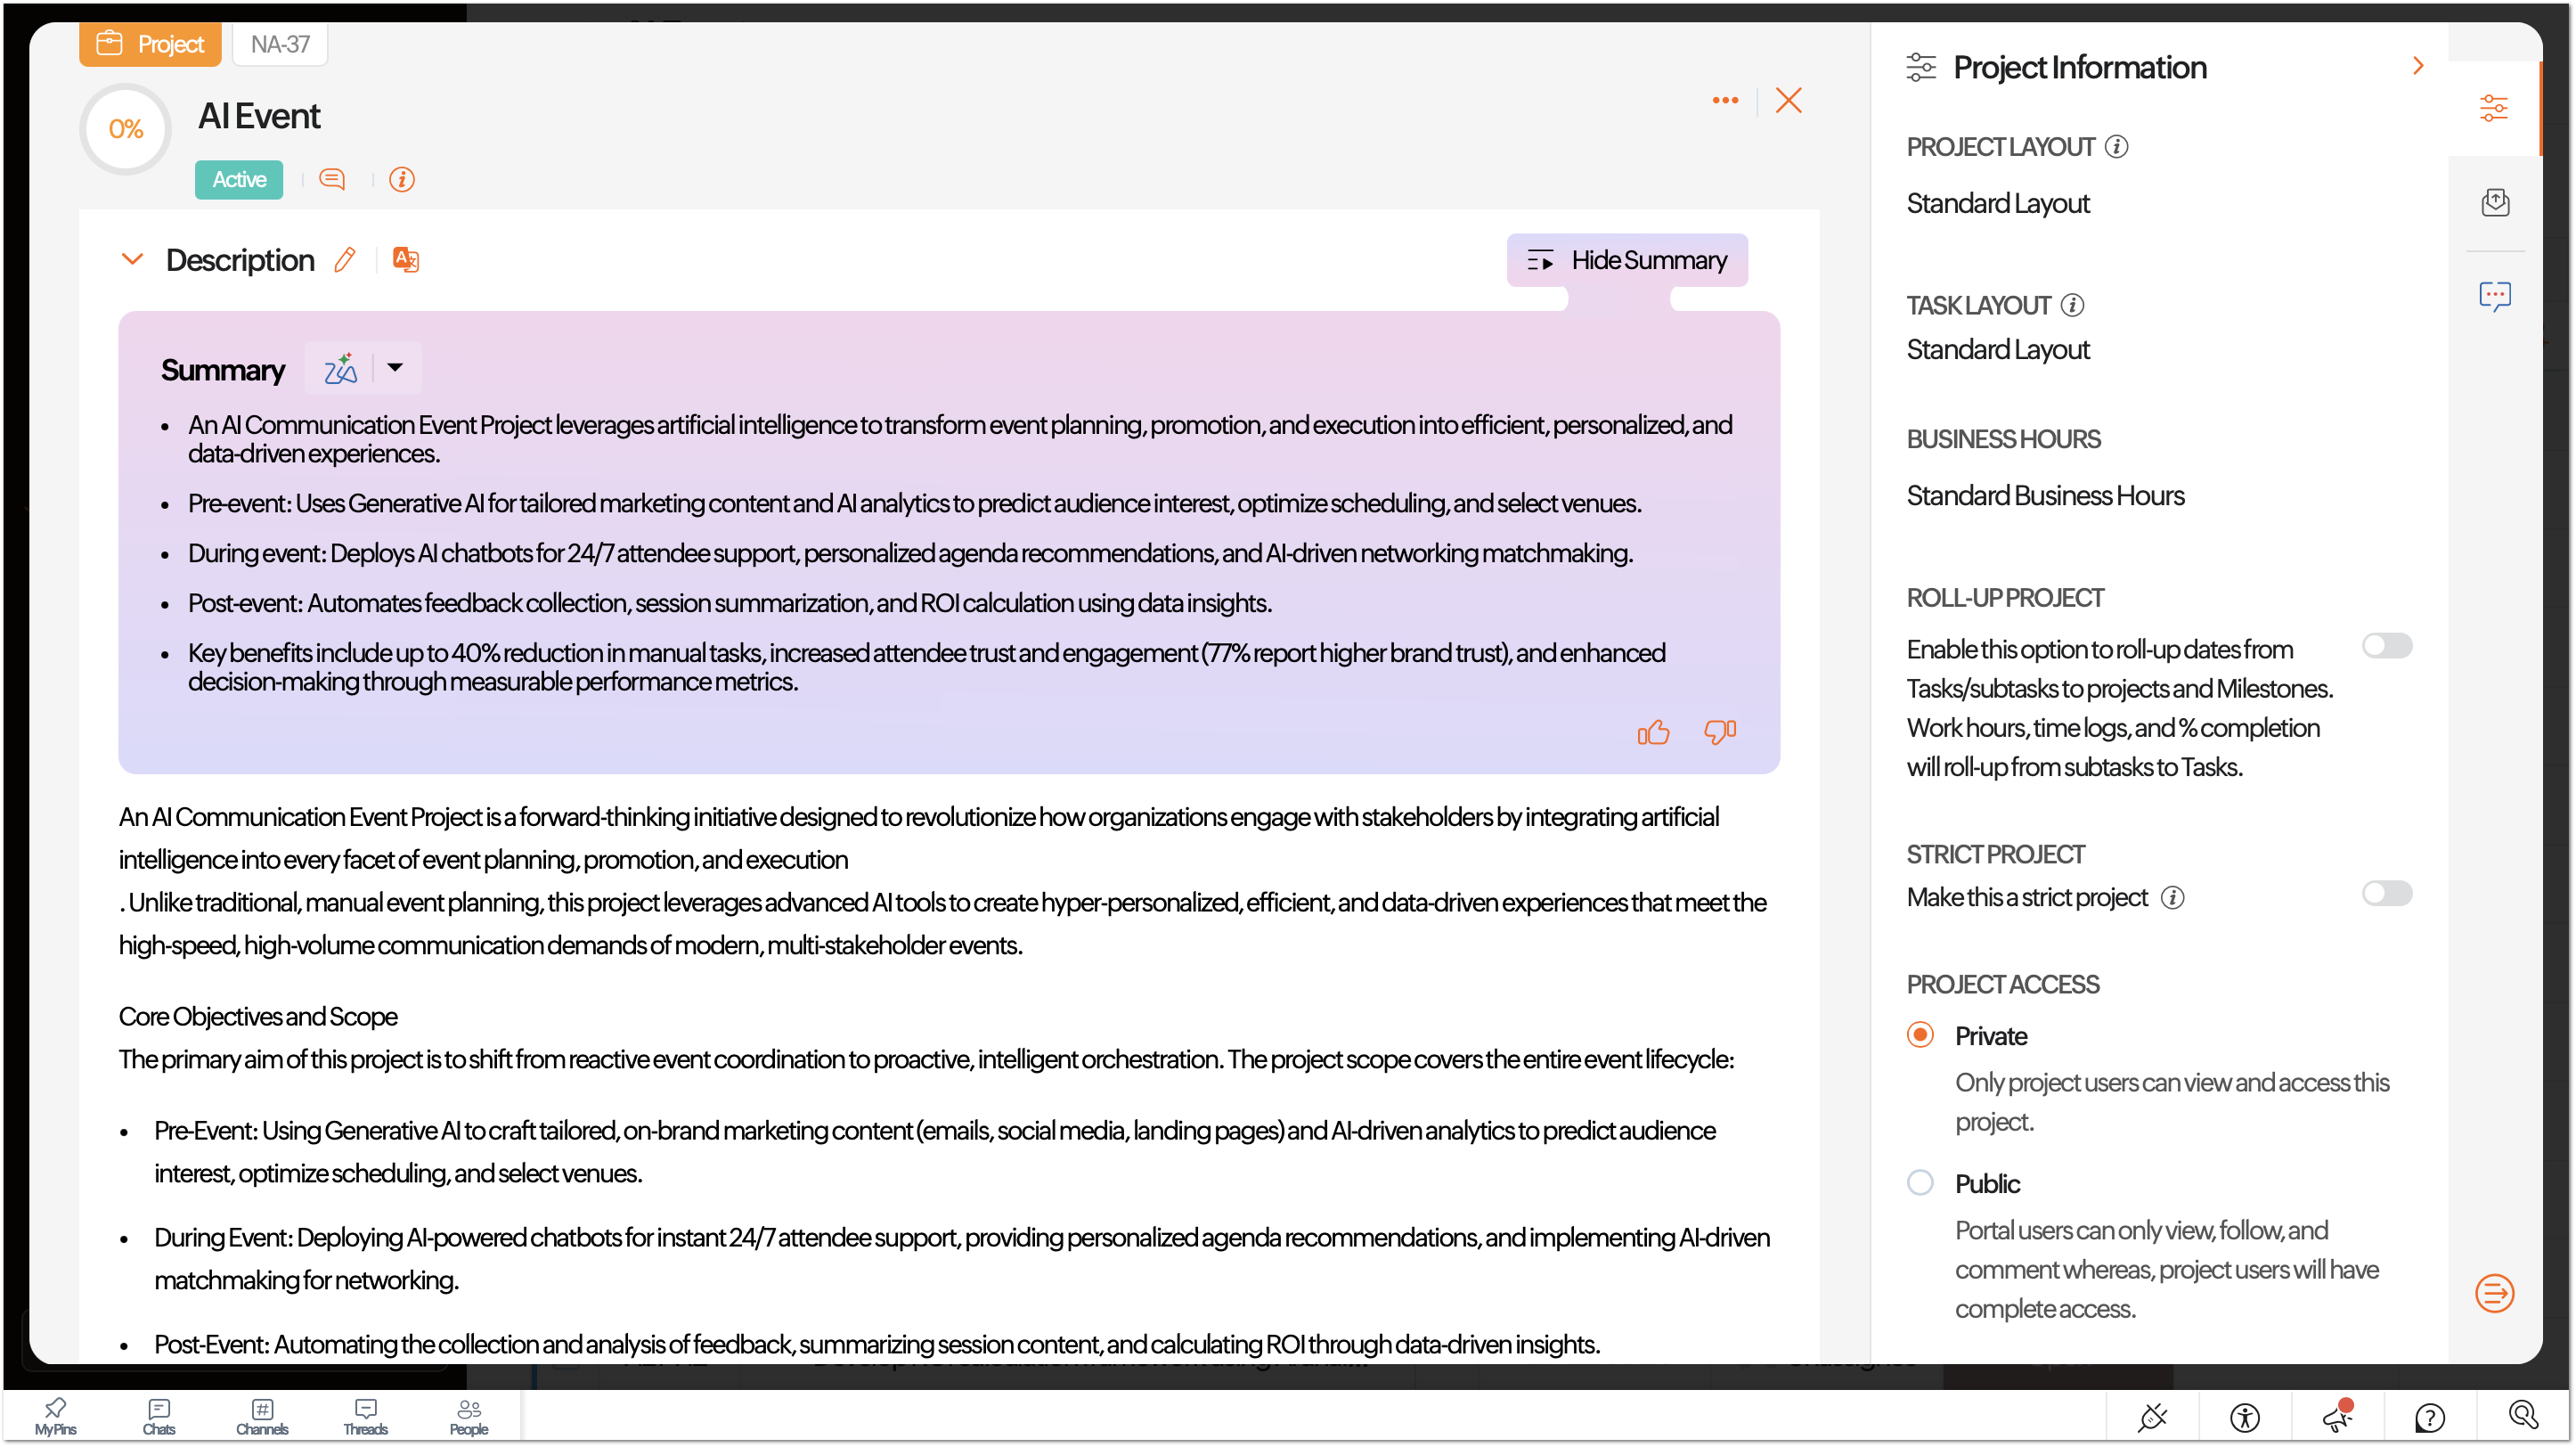Select the Public project access option
Viewport: 2576px width, 1447px height.
point(1920,1183)
